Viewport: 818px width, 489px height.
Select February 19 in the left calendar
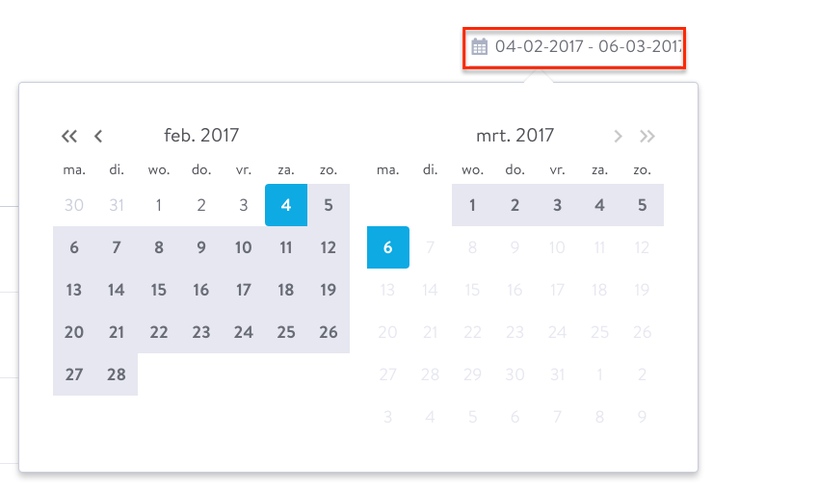tap(328, 290)
